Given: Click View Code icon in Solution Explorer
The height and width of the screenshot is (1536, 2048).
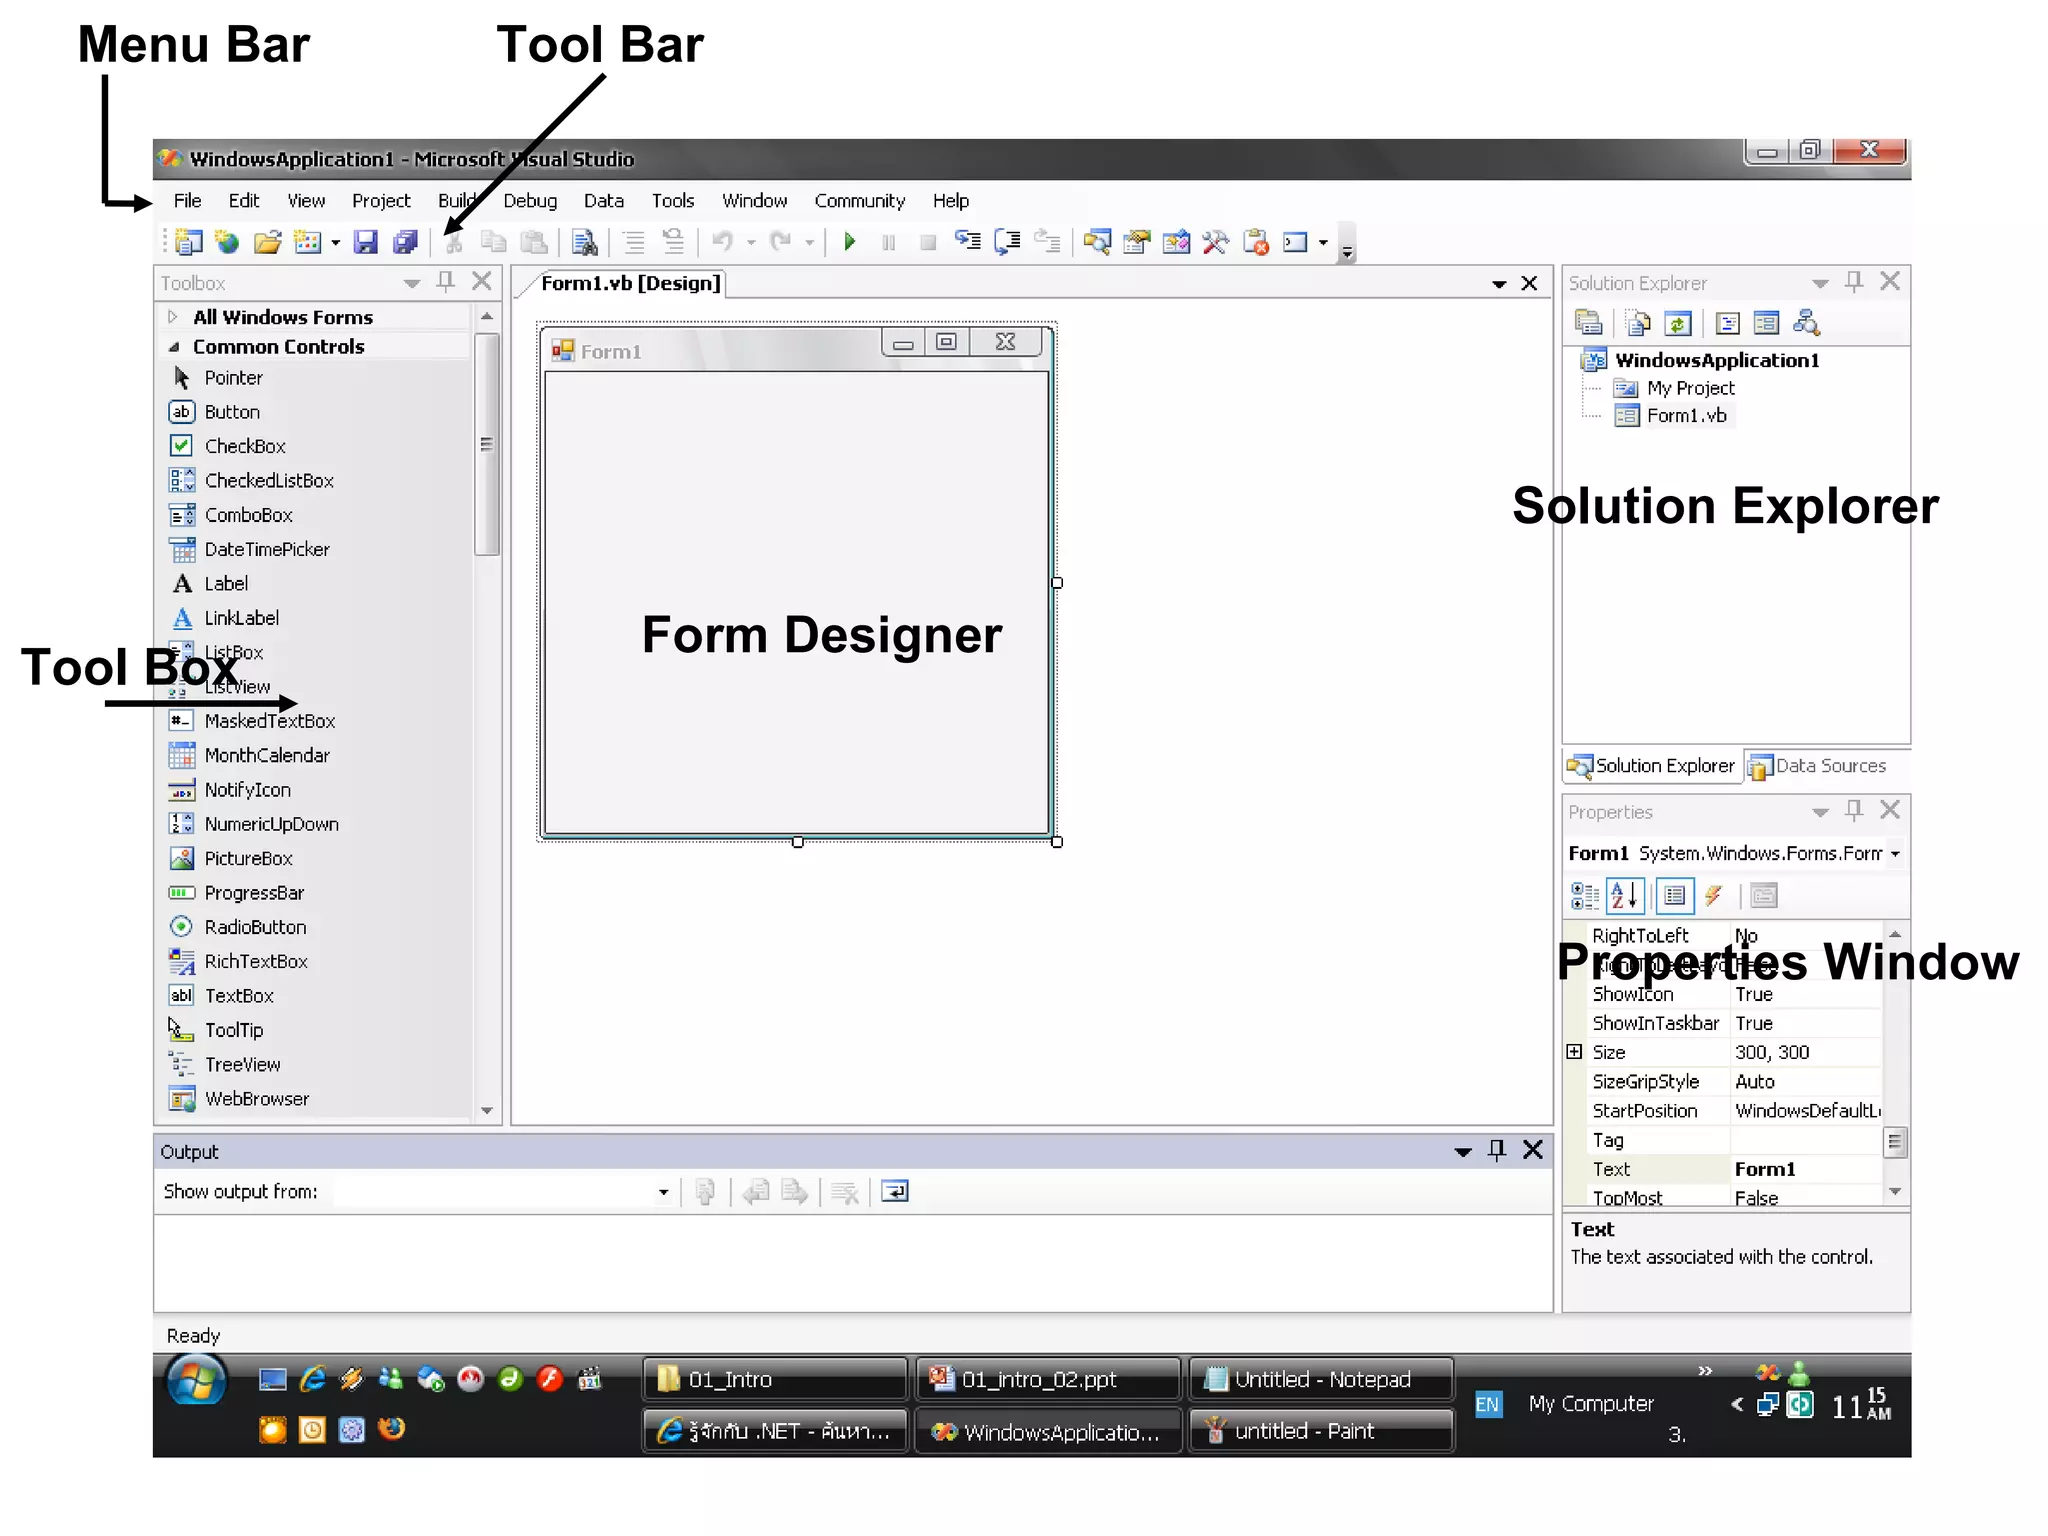Looking at the screenshot, I should [1727, 323].
